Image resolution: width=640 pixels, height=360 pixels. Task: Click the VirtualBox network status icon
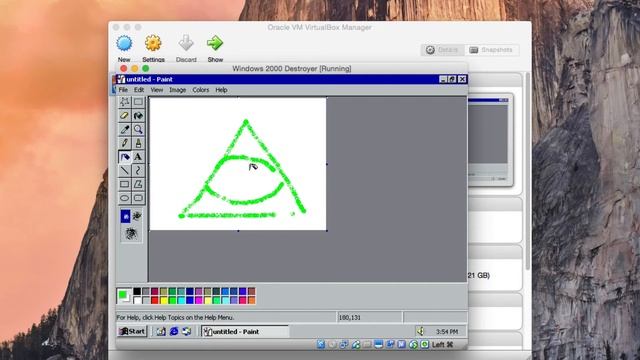pyautogui.click(x=344, y=345)
